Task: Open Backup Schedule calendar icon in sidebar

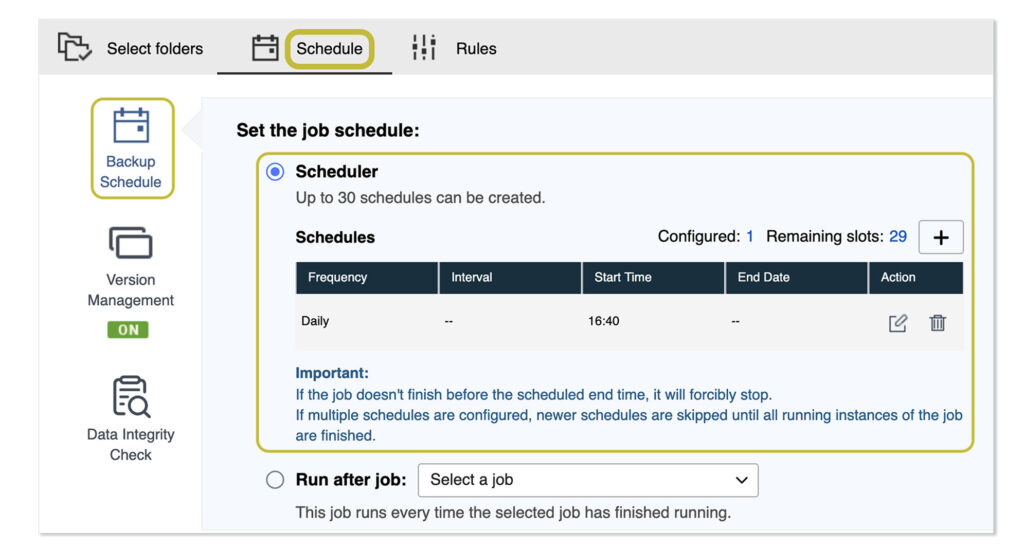Action: point(131,126)
